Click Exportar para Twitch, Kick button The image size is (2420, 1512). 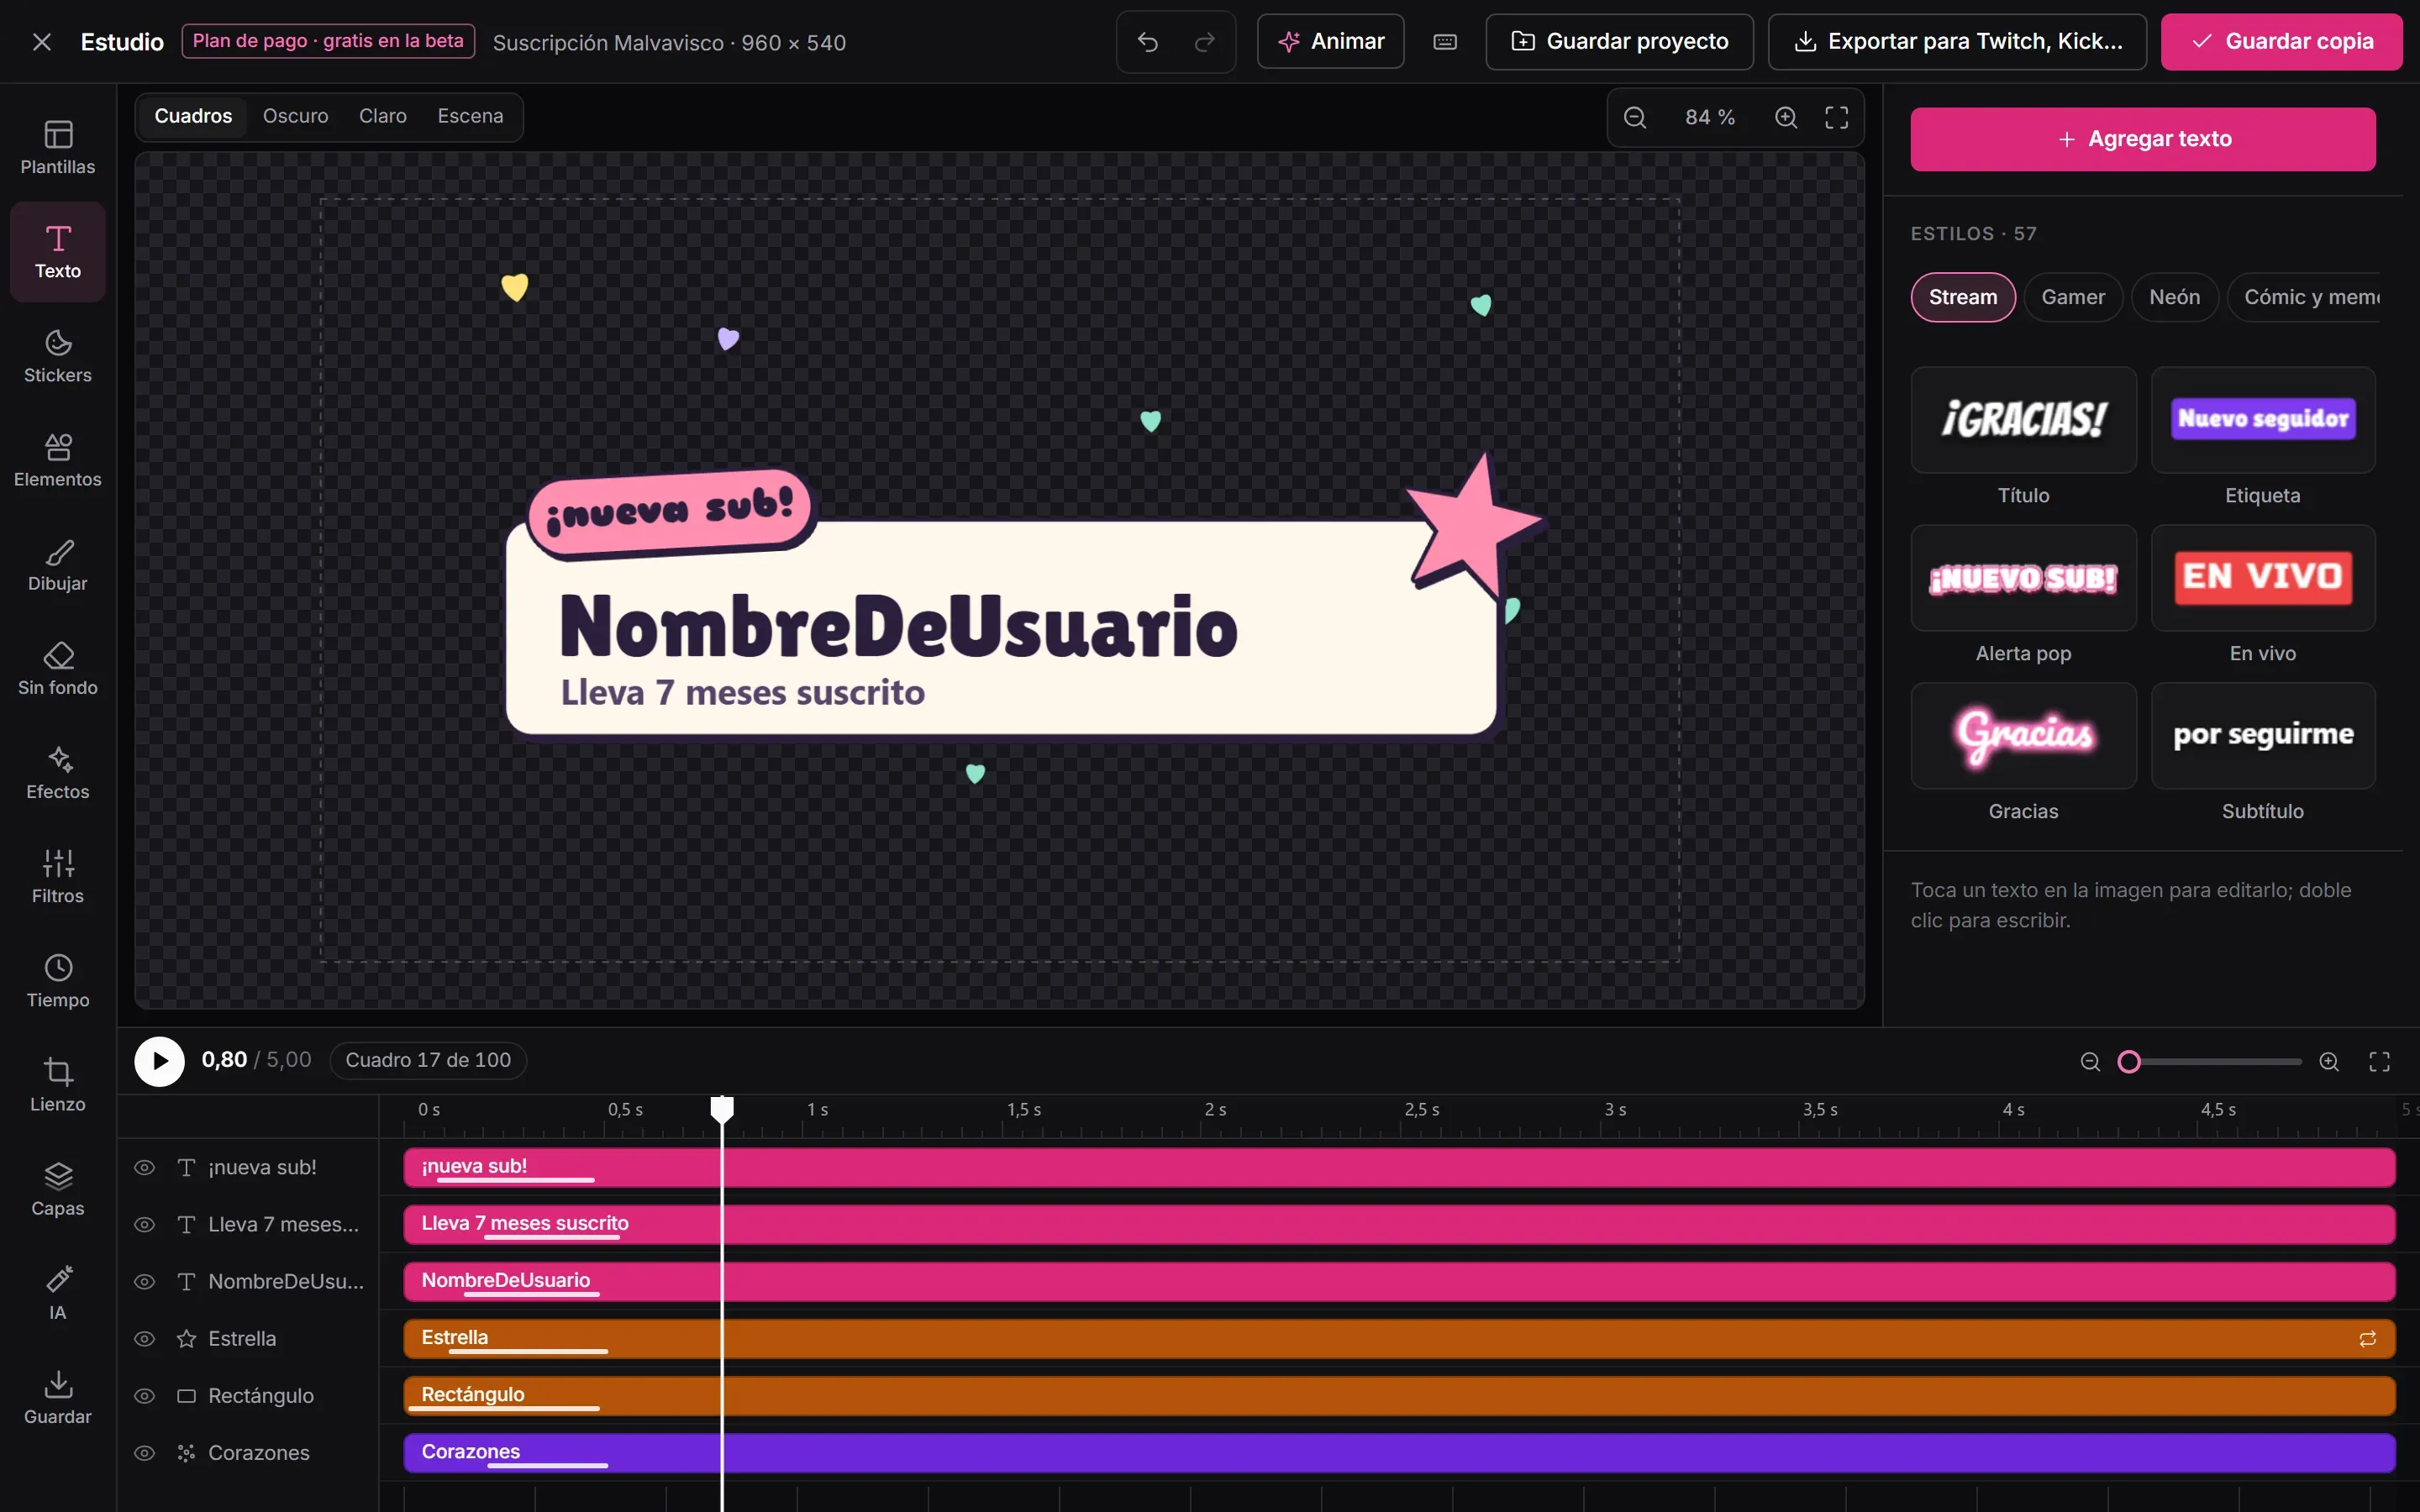(1957, 42)
